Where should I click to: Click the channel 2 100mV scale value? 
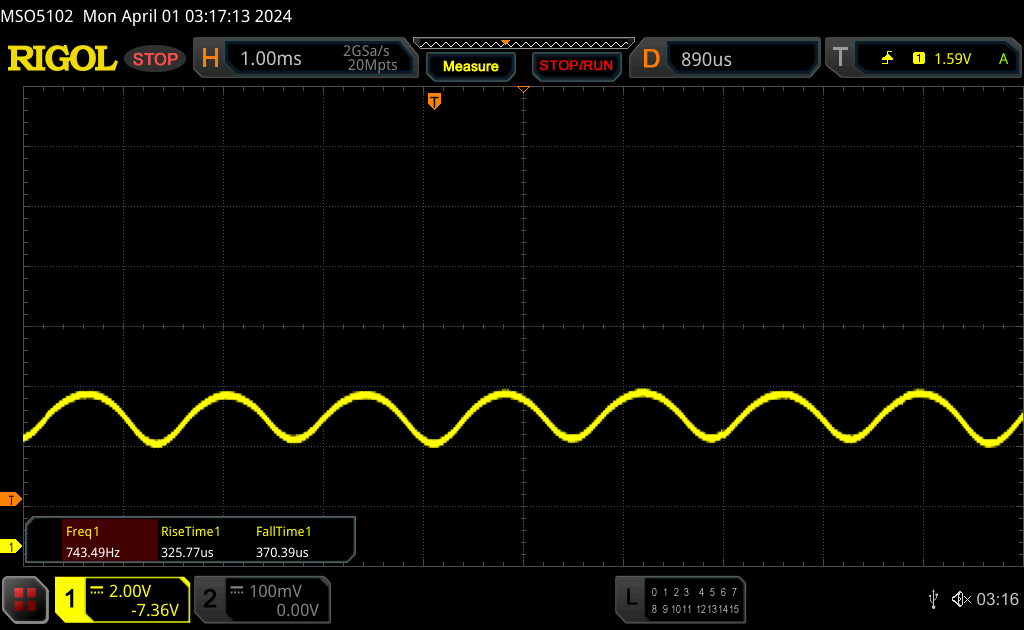tap(276, 591)
